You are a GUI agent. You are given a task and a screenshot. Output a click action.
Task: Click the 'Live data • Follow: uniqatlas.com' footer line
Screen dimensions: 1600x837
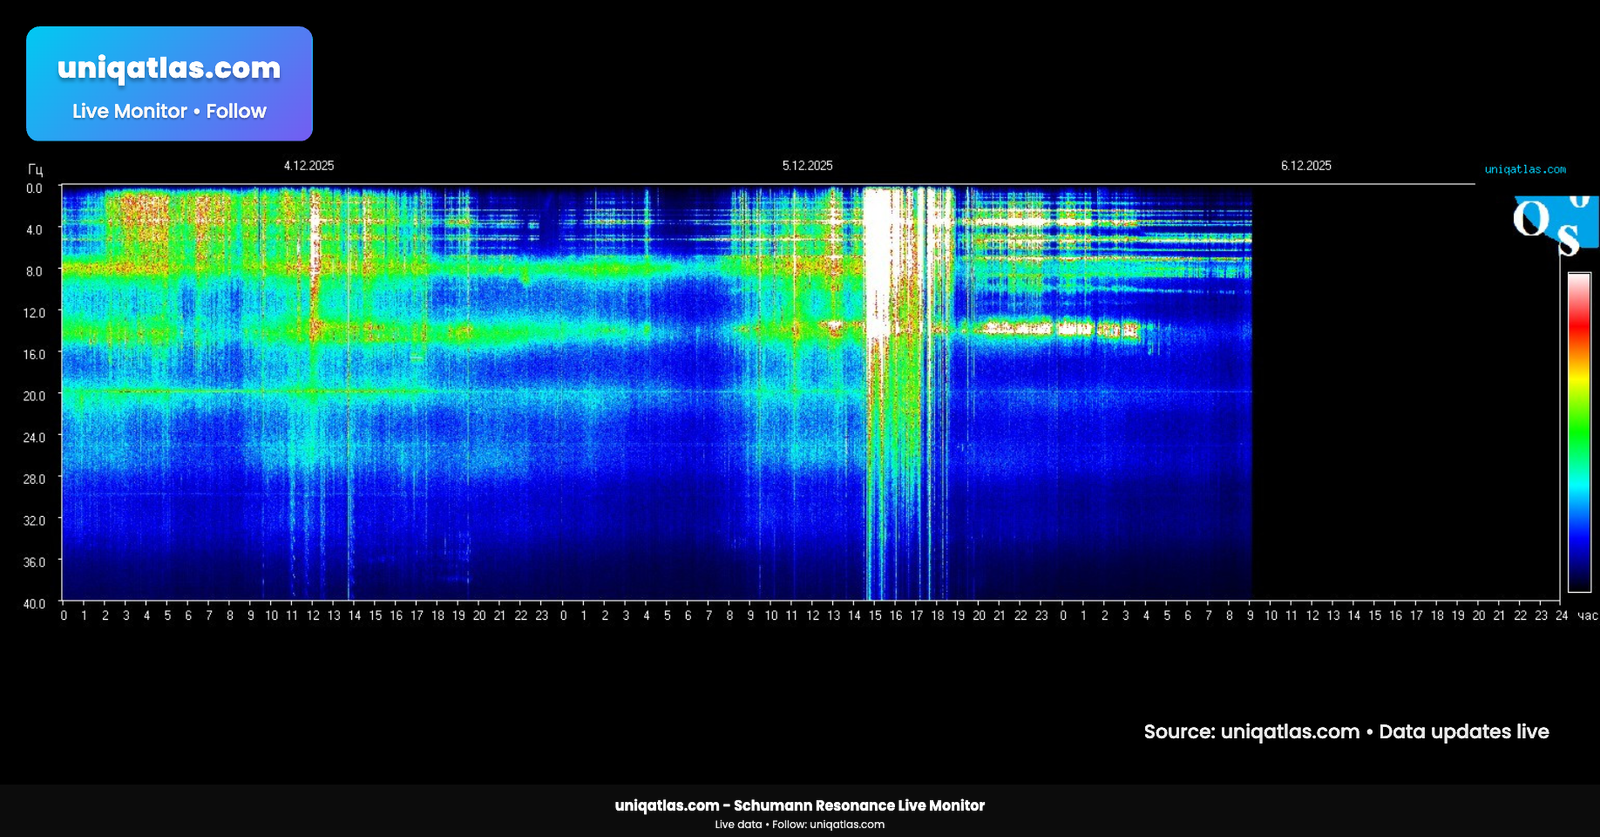click(799, 824)
